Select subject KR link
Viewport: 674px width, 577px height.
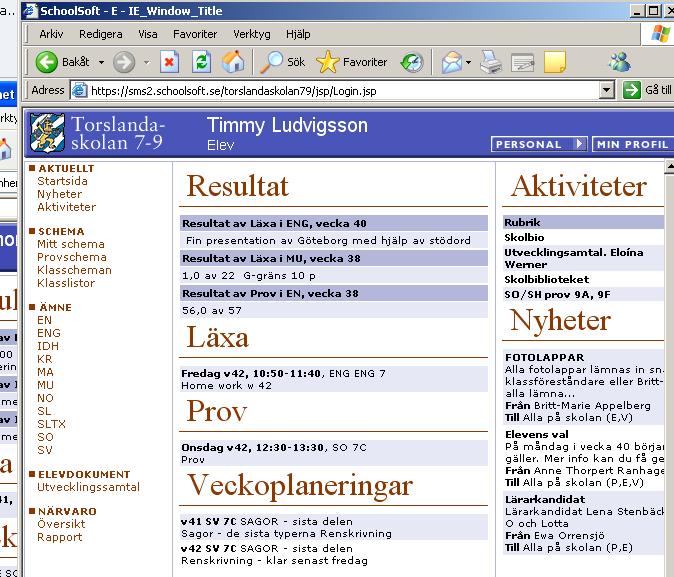44,359
